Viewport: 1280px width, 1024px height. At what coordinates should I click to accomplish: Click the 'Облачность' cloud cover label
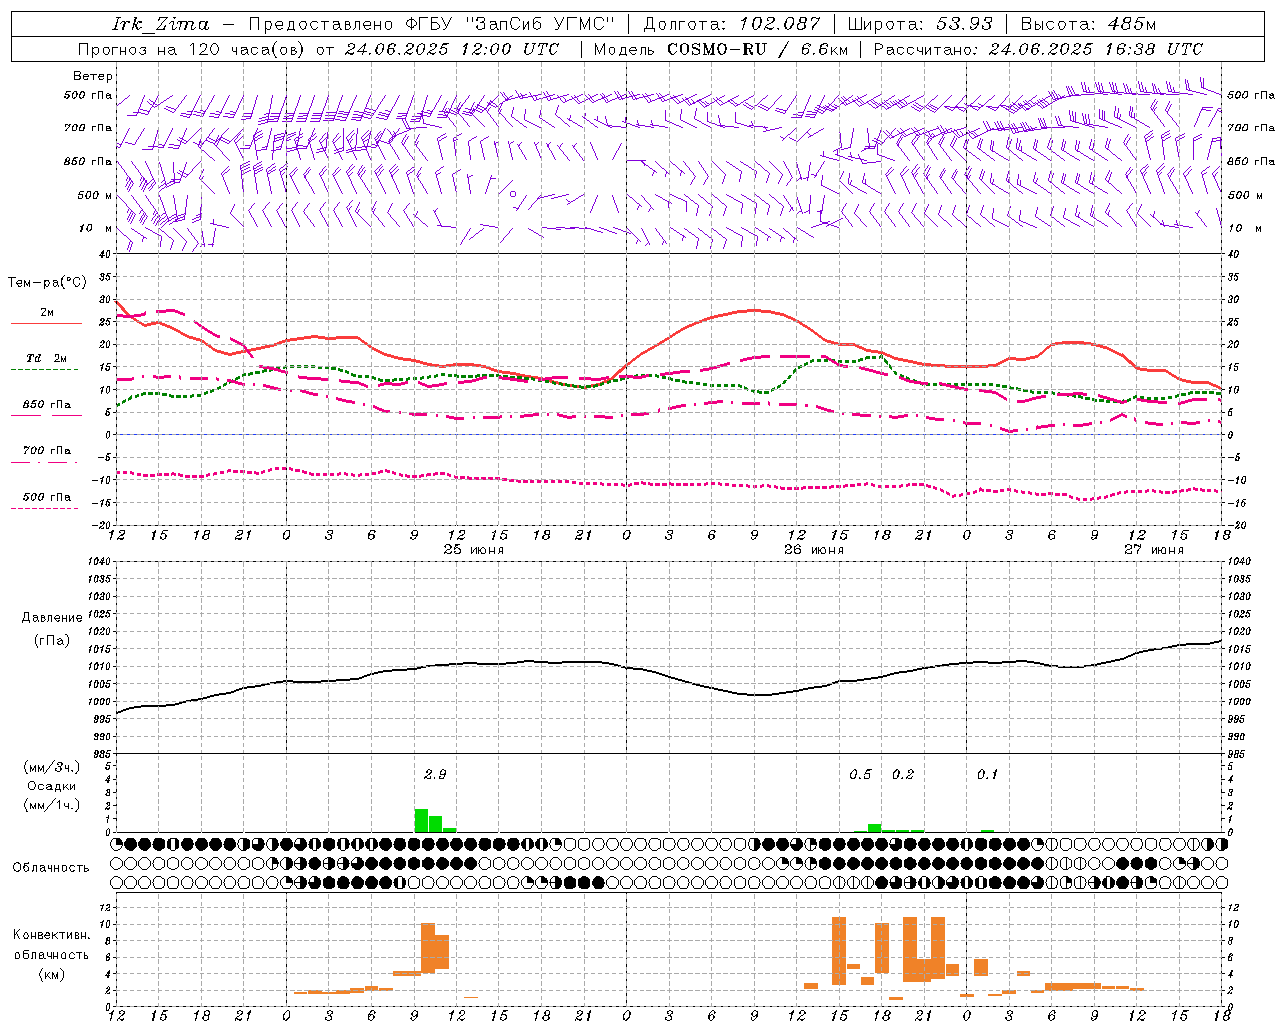[51, 868]
